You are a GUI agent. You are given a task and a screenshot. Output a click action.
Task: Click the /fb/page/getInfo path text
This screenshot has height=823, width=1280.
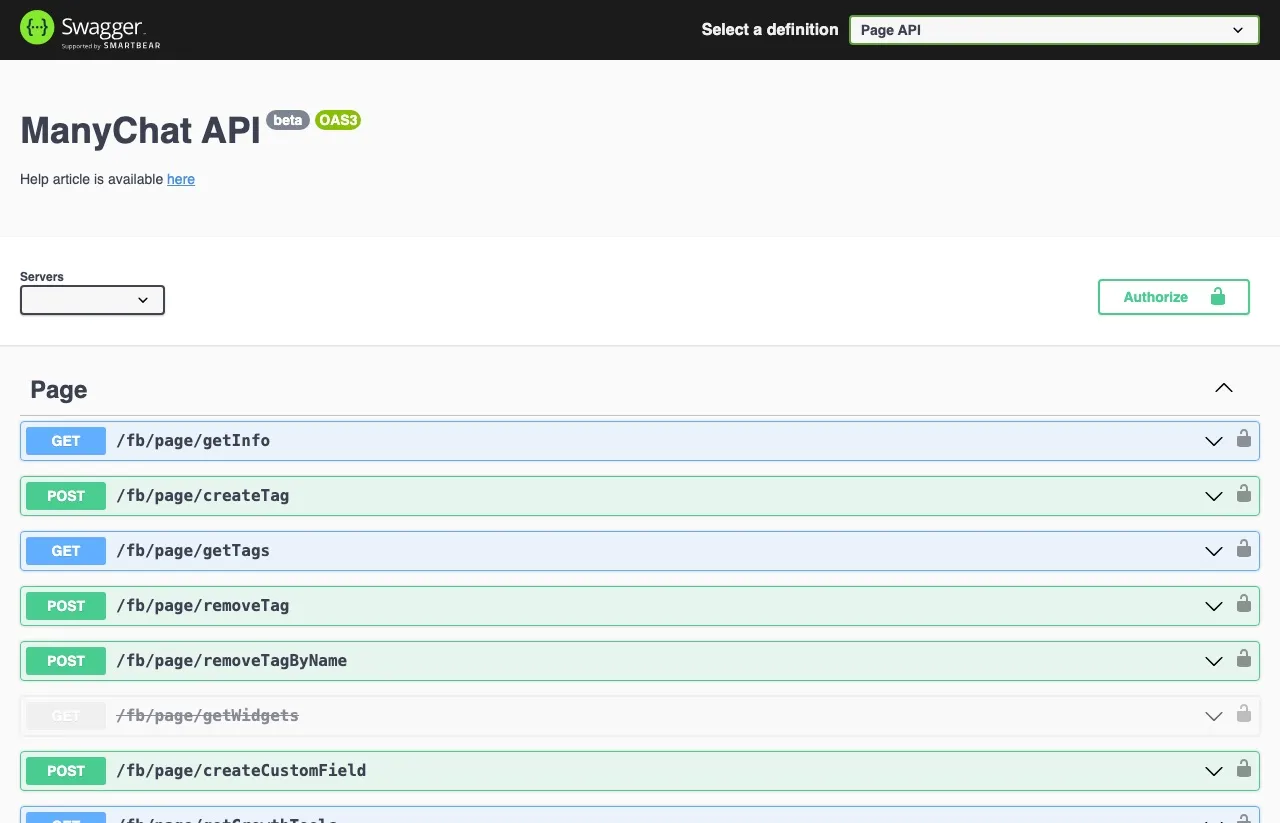(x=193, y=441)
